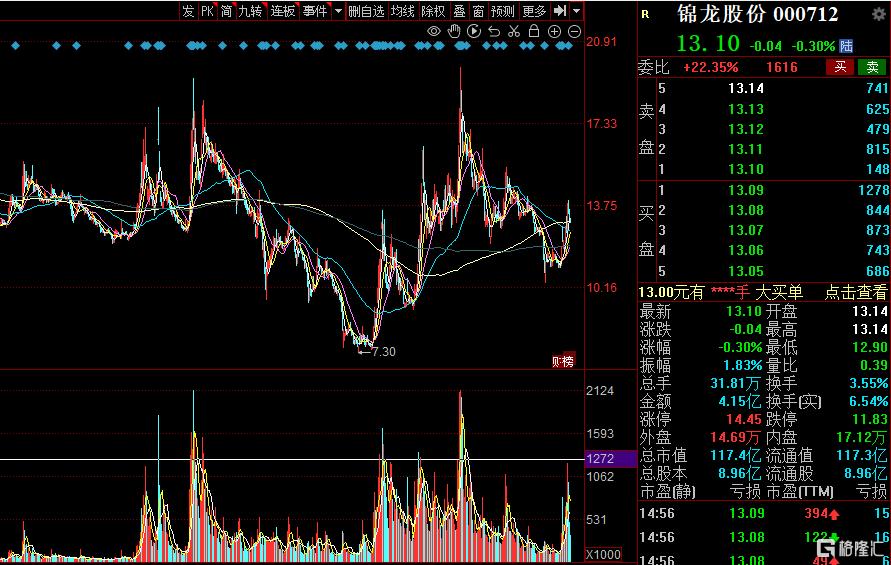Collapse side panel with arrow-bar icon
891x565 pixels.
click(560, 10)
